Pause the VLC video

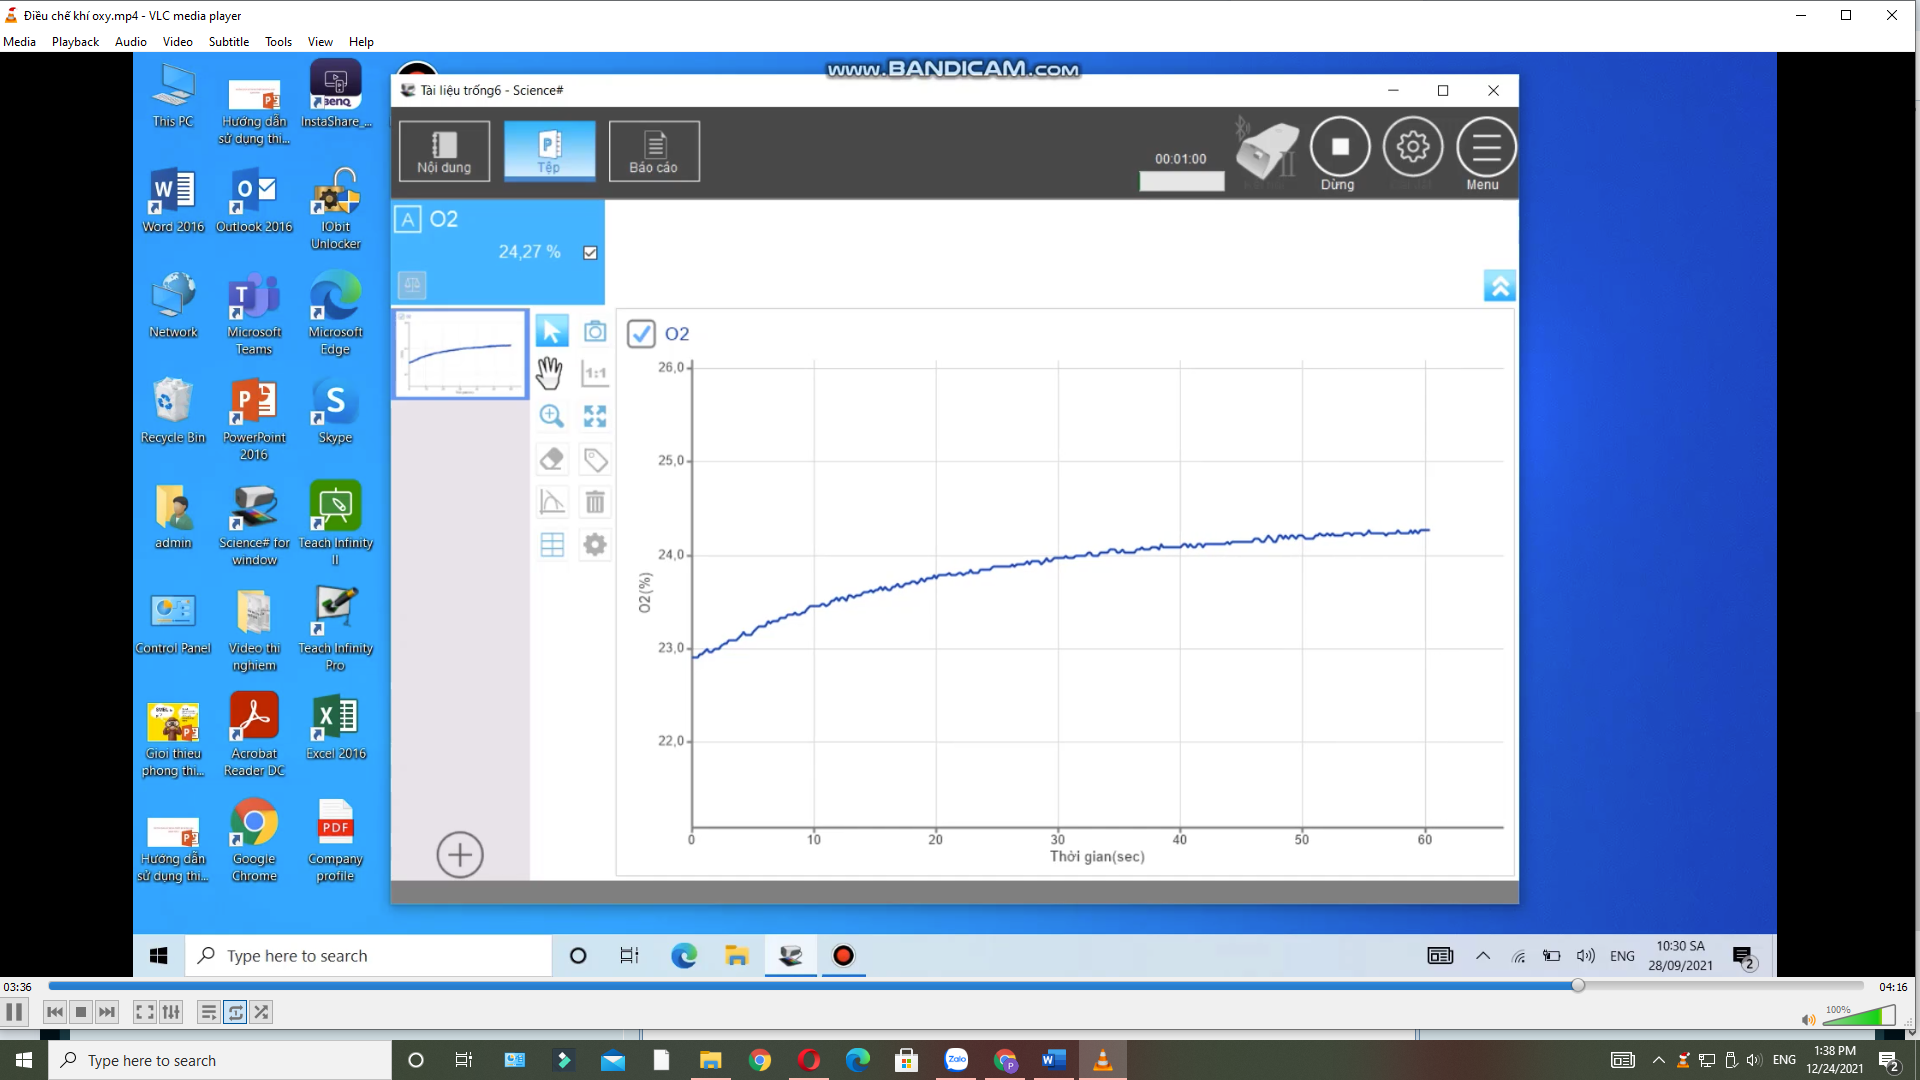click(x=14, y=1012)
